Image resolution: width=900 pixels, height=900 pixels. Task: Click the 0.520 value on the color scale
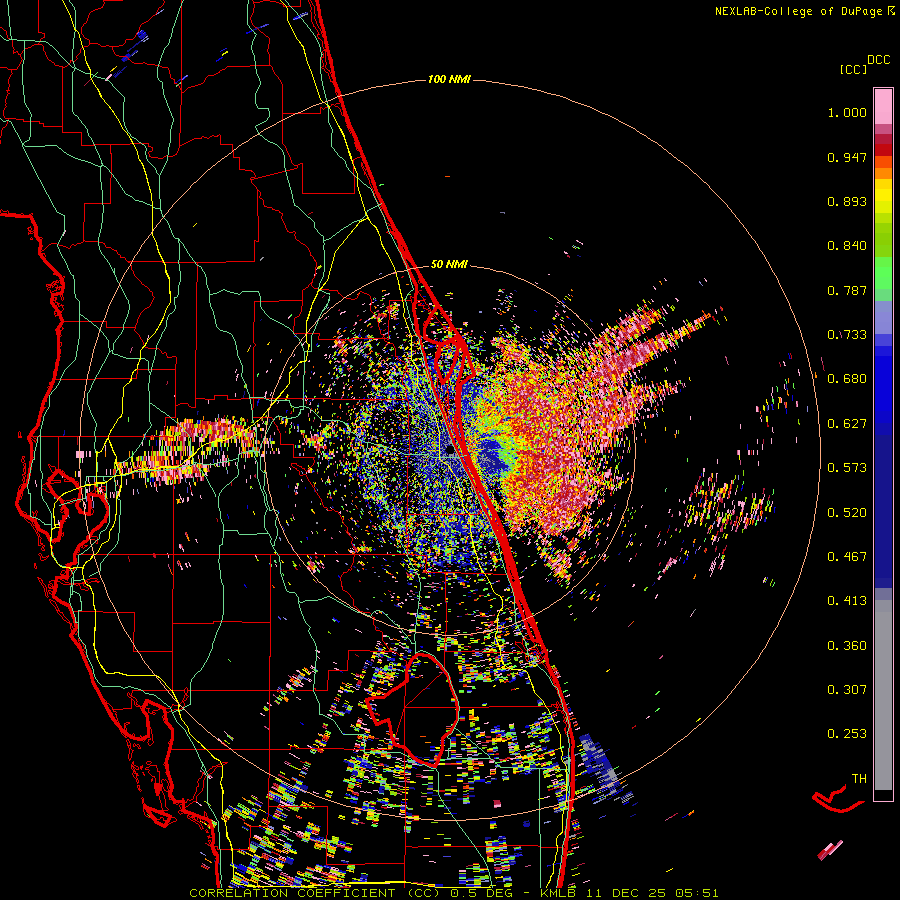coord(847,513)
